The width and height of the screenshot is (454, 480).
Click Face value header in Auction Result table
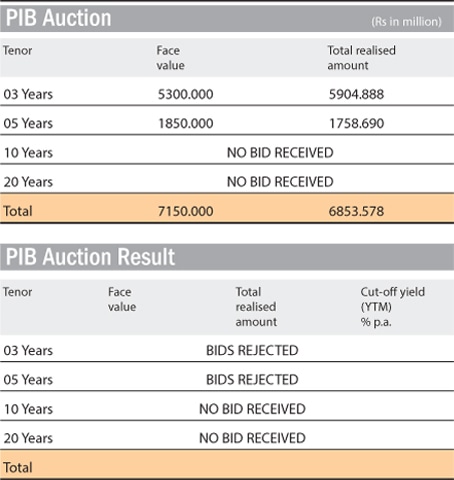tap(122, 299)
